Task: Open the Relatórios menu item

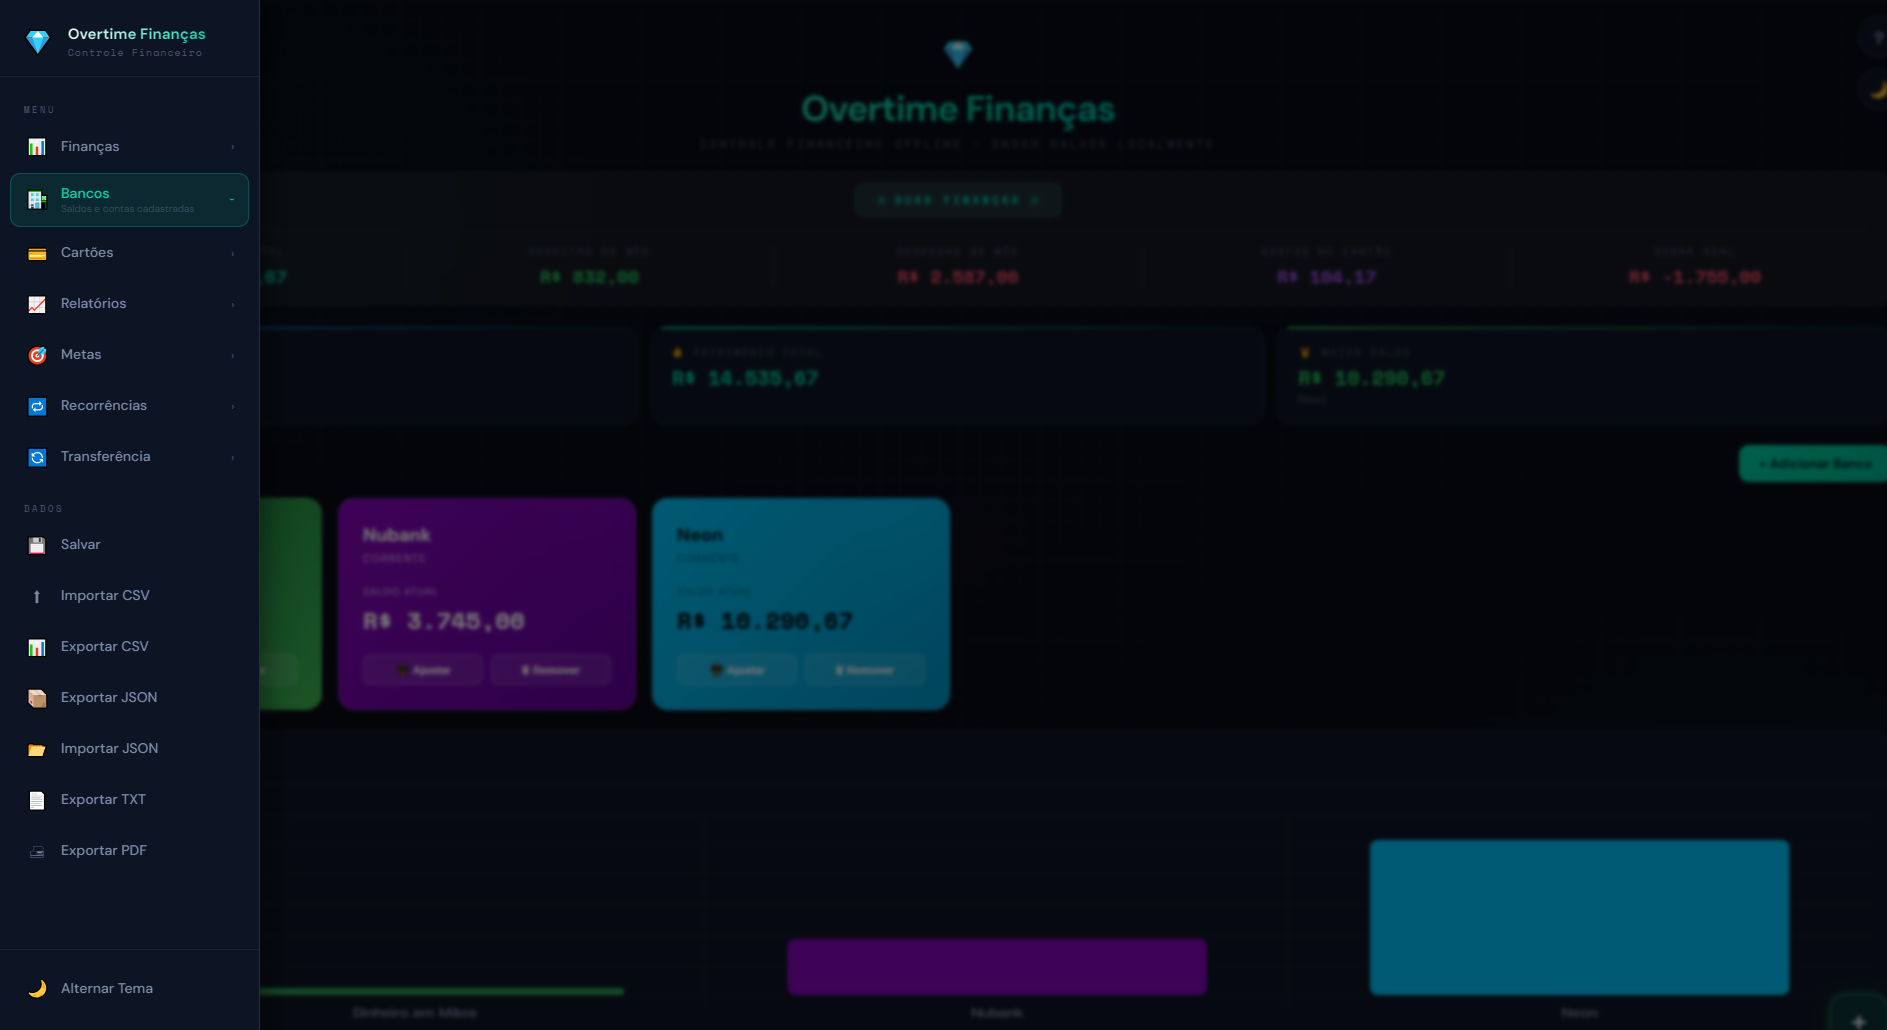Action: (x=129, y=304)
